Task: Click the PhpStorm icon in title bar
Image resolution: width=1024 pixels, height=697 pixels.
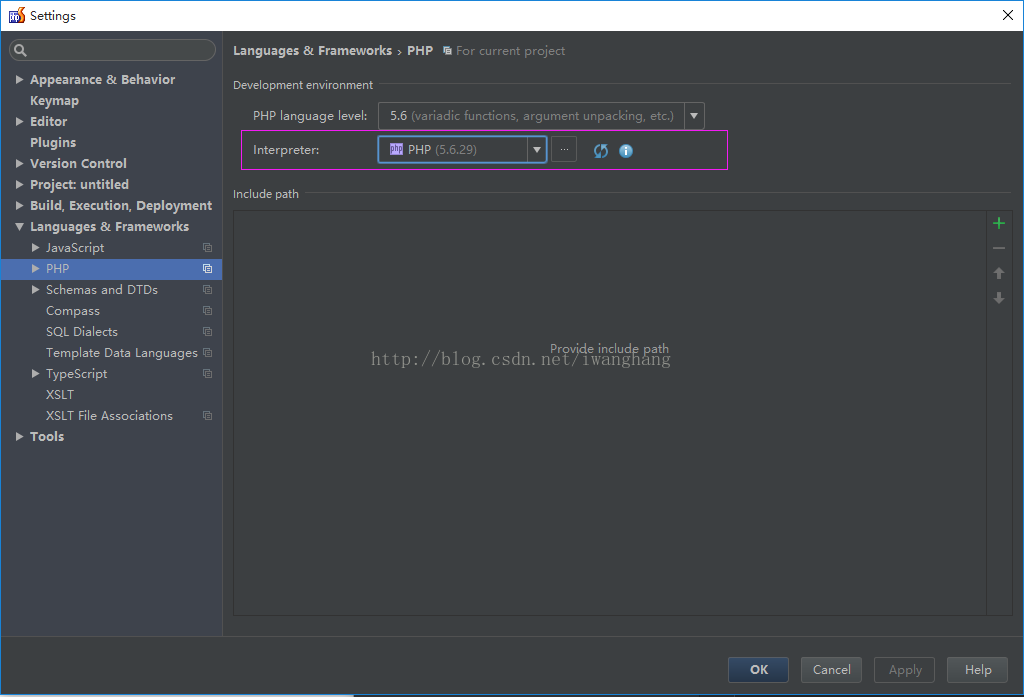Action: point(16,15)
